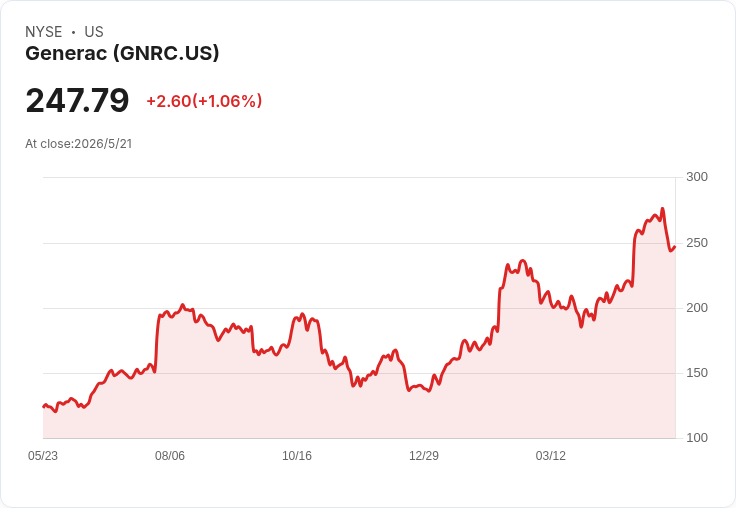This screenshot has width=736, height=508.
Task: Click the 100 y-axis price label
Action: point(697,438)
